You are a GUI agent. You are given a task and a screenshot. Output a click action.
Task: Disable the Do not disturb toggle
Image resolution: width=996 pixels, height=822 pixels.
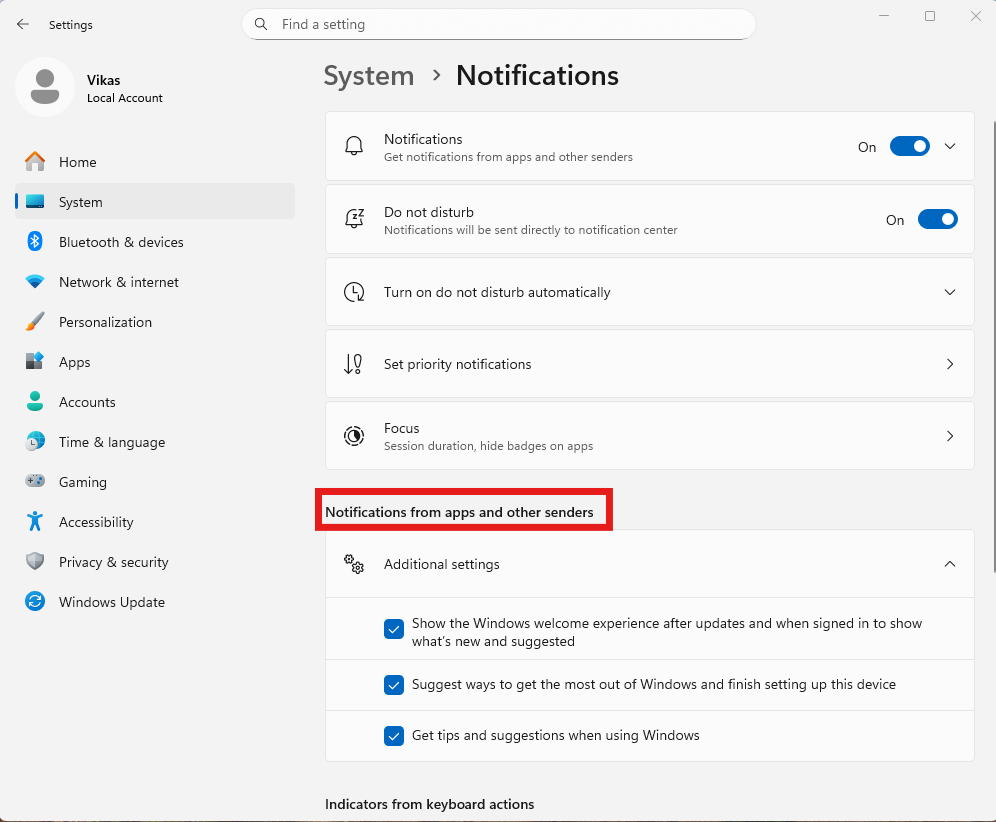(x=937, y=220)
